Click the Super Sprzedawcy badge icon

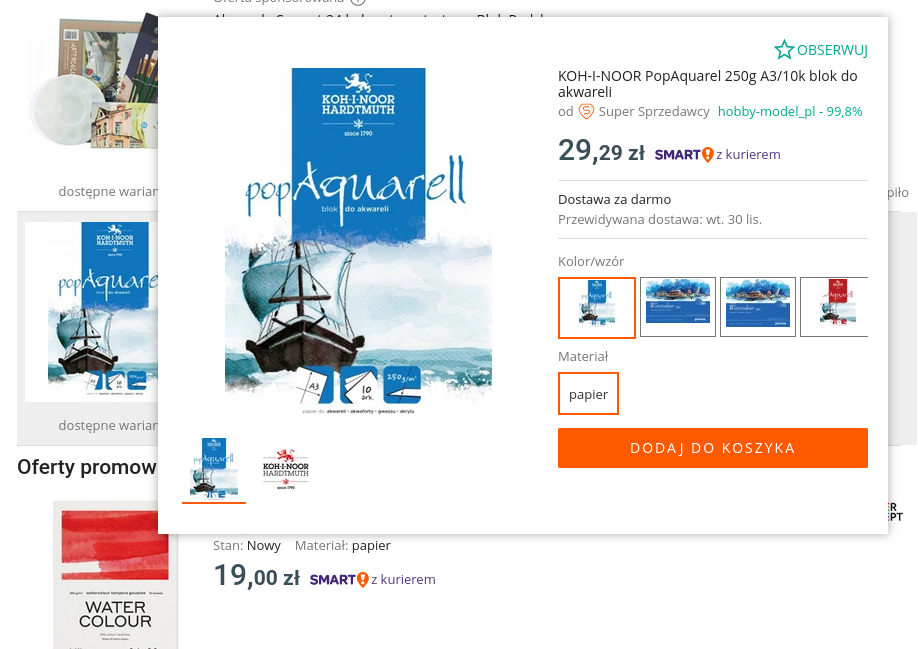[x=586, y=111]
